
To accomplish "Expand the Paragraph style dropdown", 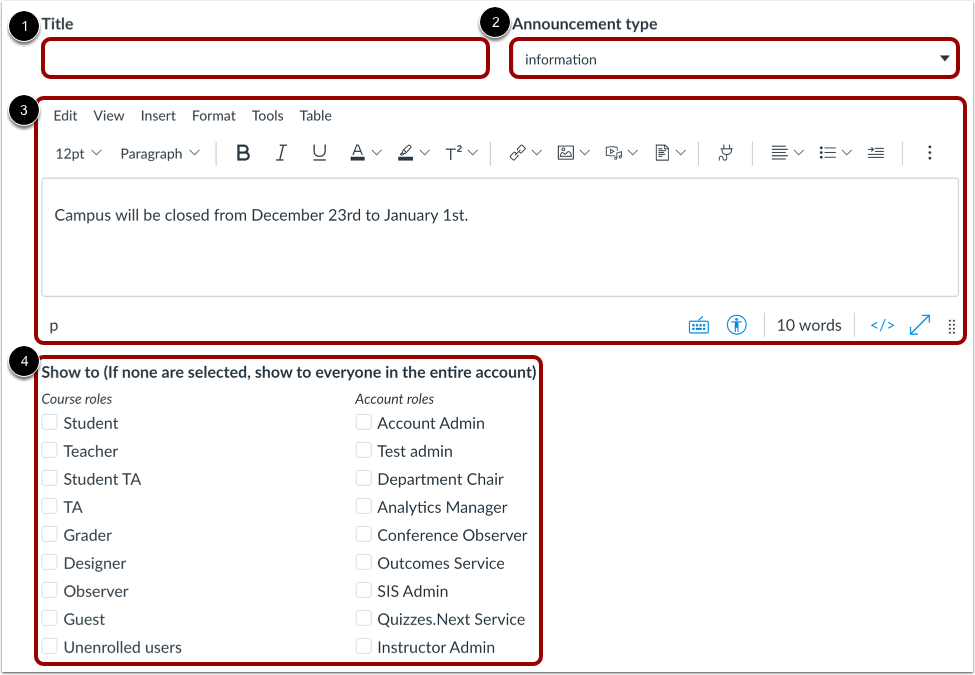I will [159, 152].
